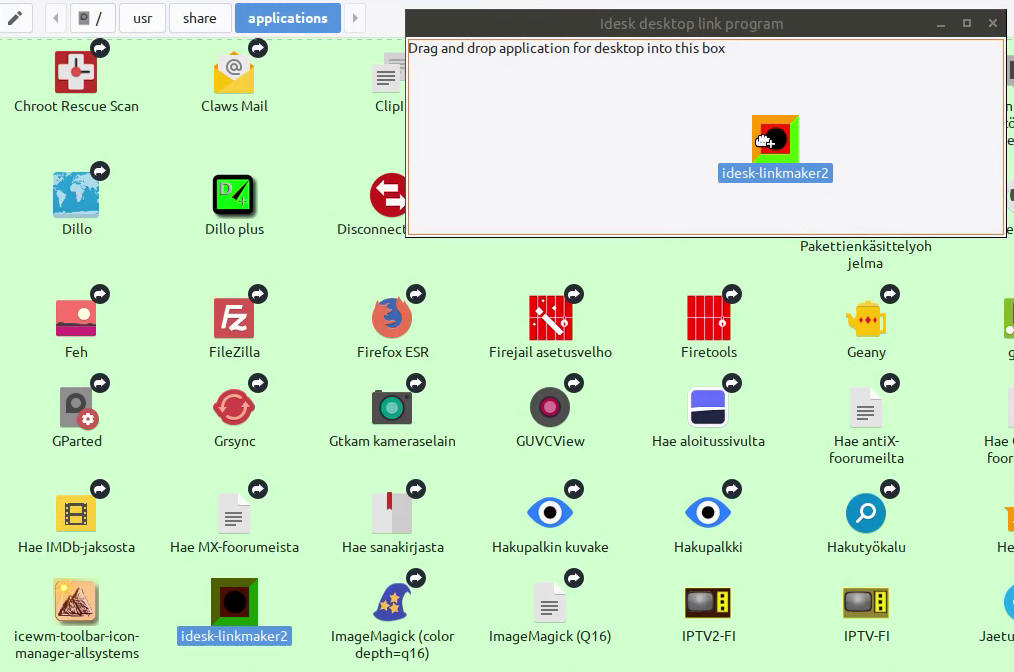
Task: Open the Hae sanakirjasta dictionary icon
Action: [392, 514]
